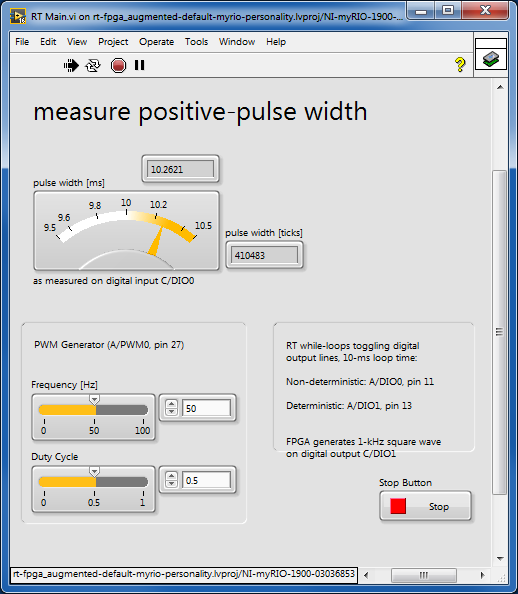Click the 10.5 scale label on the gauge
The width and height of the screenshot is (518, 594).
(x=203, y=226)
